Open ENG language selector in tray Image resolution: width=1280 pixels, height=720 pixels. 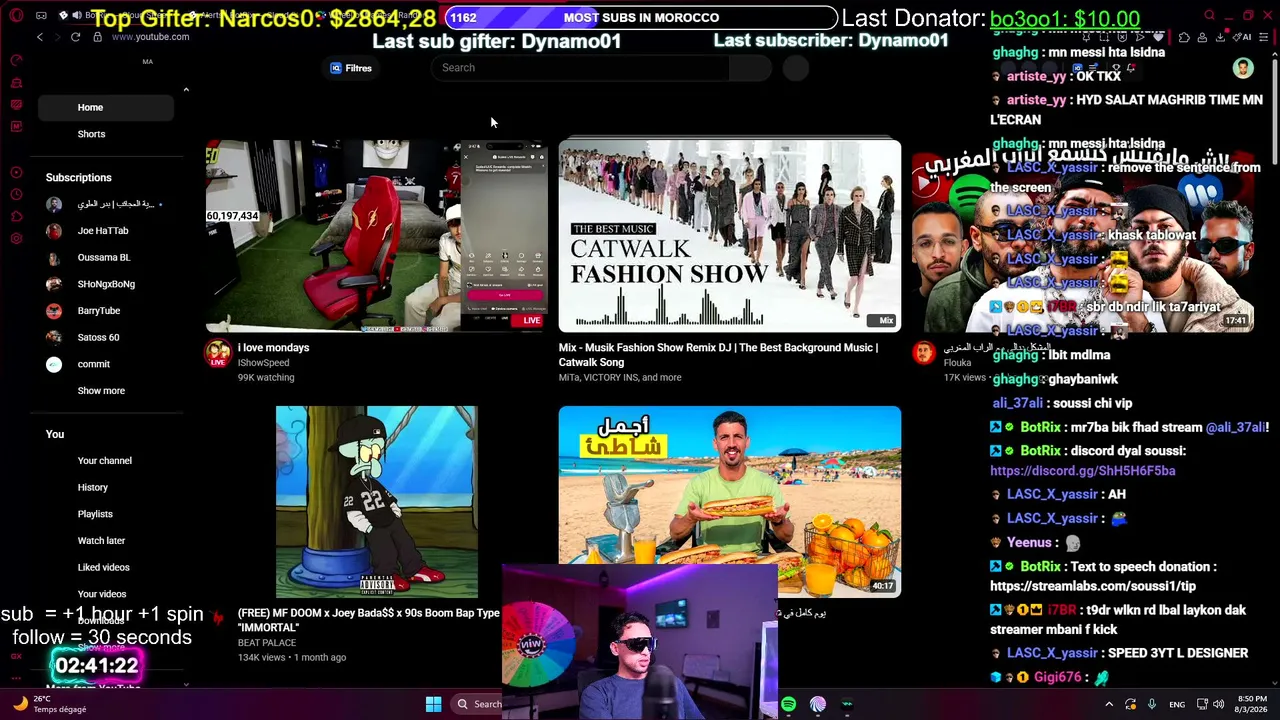tap(1177, 704)
